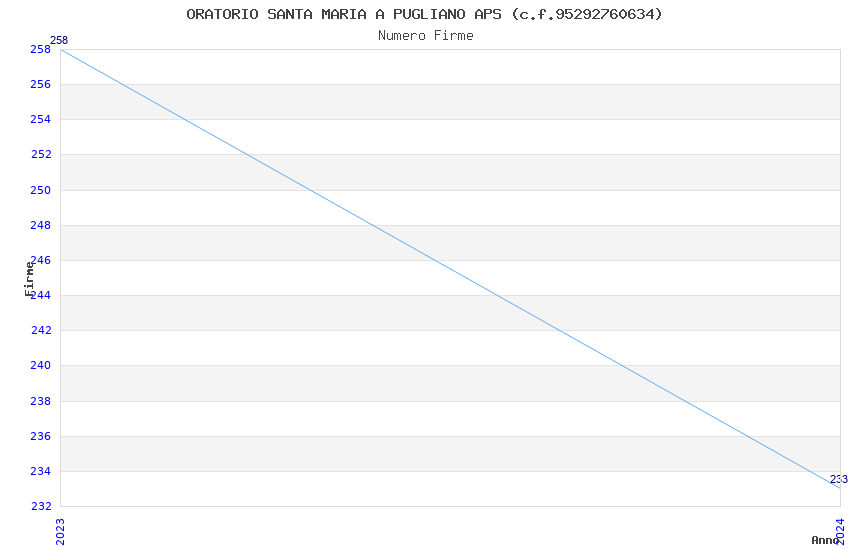850x550 pixels.
Task: Click the 233 data point label
Action: 839,479
